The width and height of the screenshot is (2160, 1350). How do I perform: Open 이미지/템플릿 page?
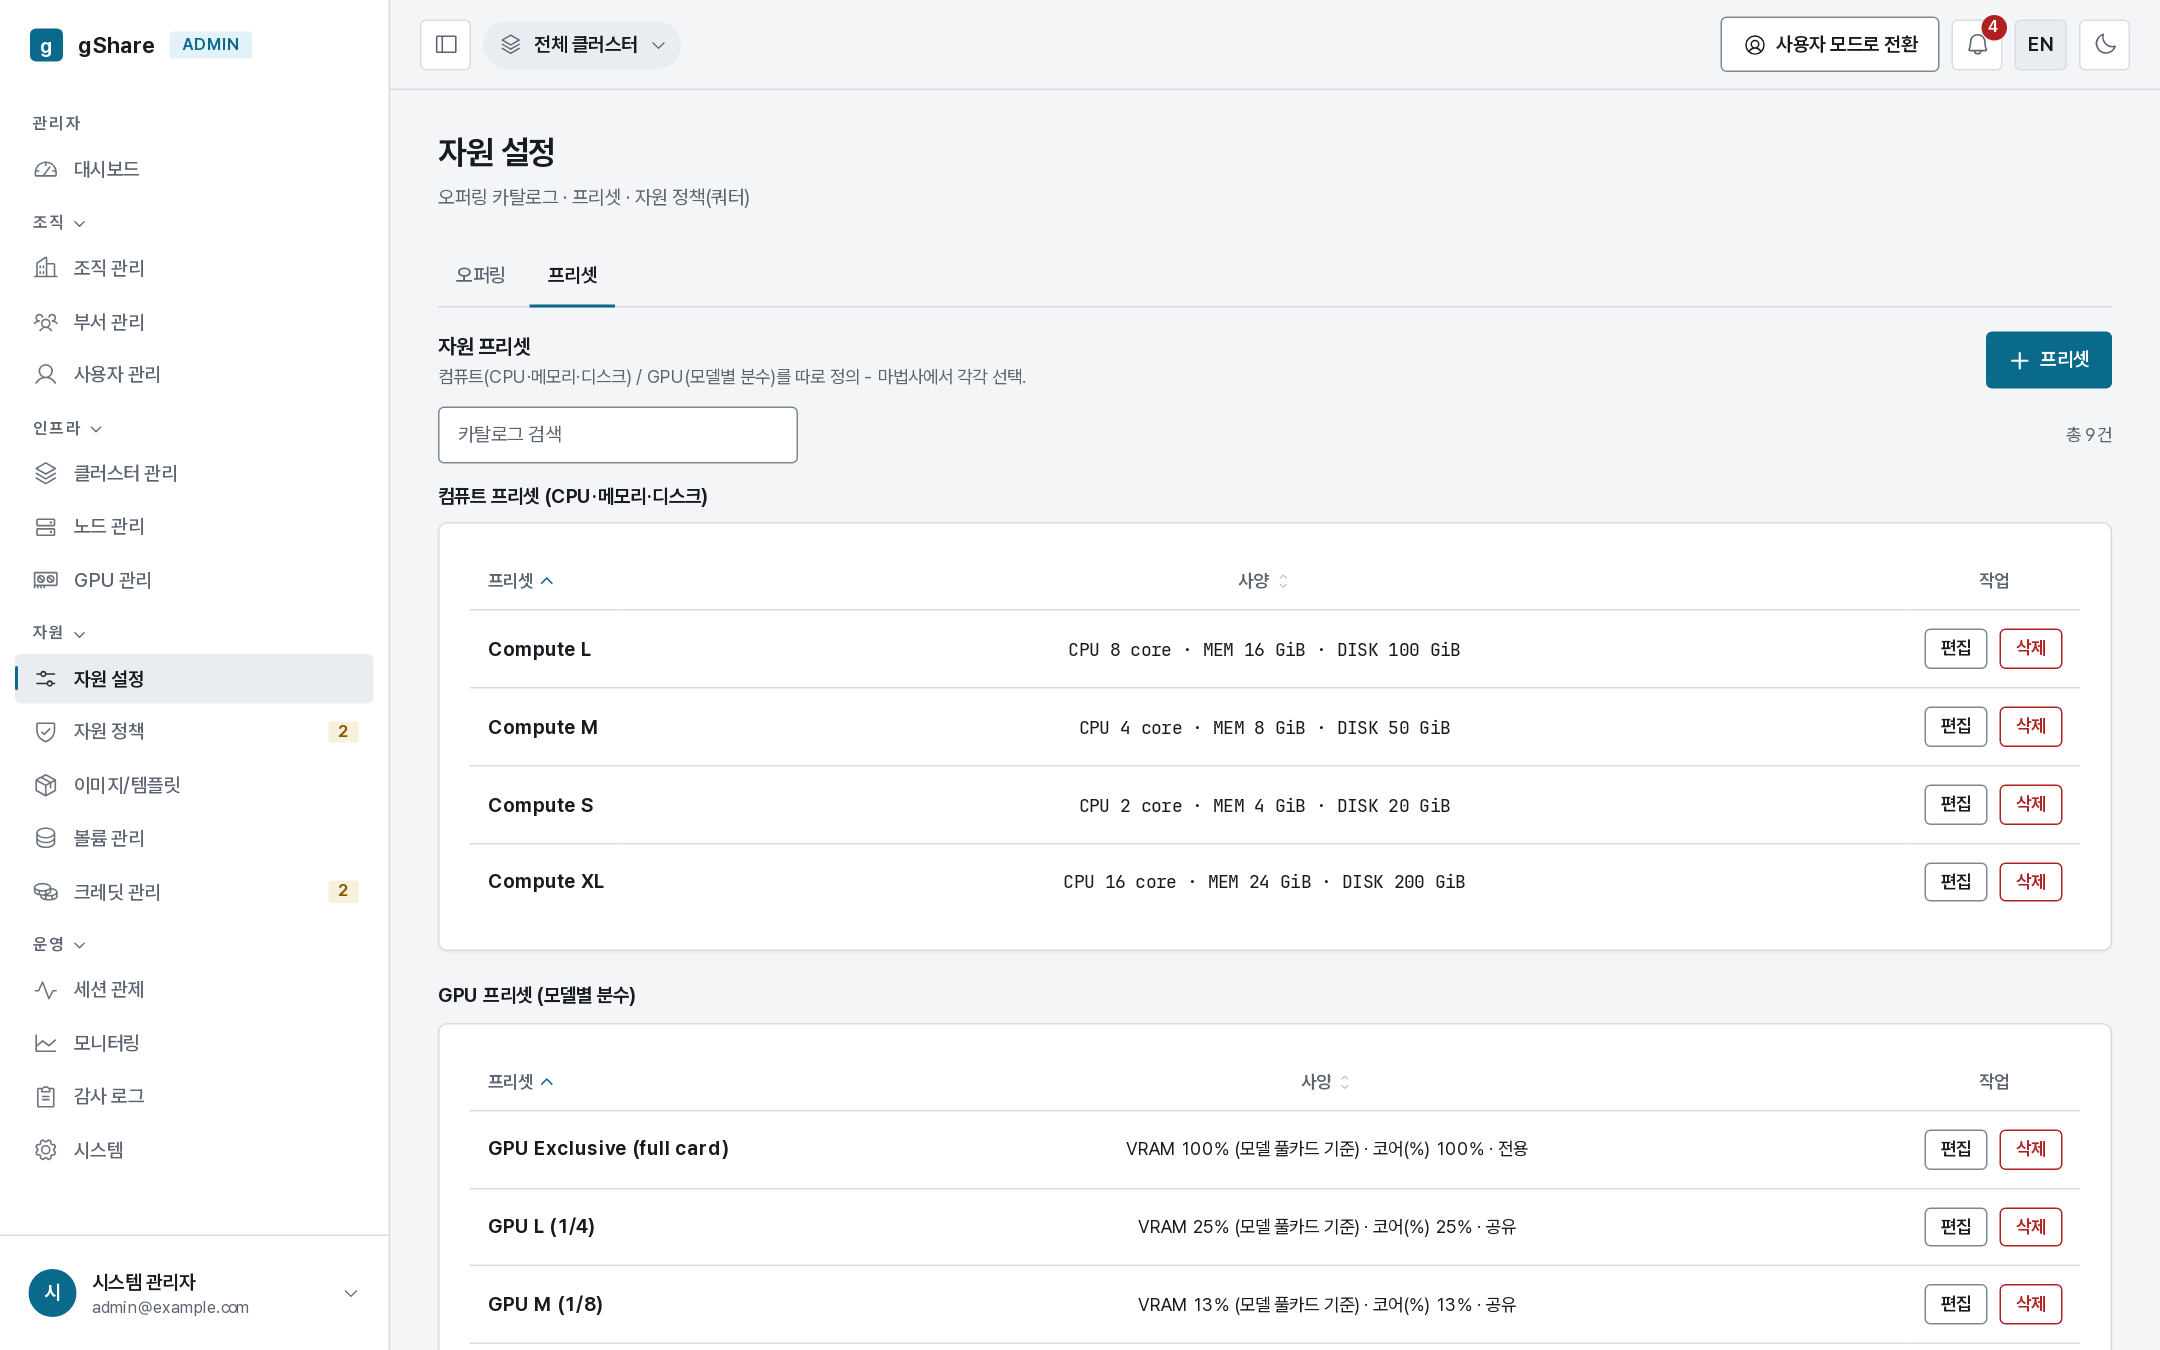194,785
